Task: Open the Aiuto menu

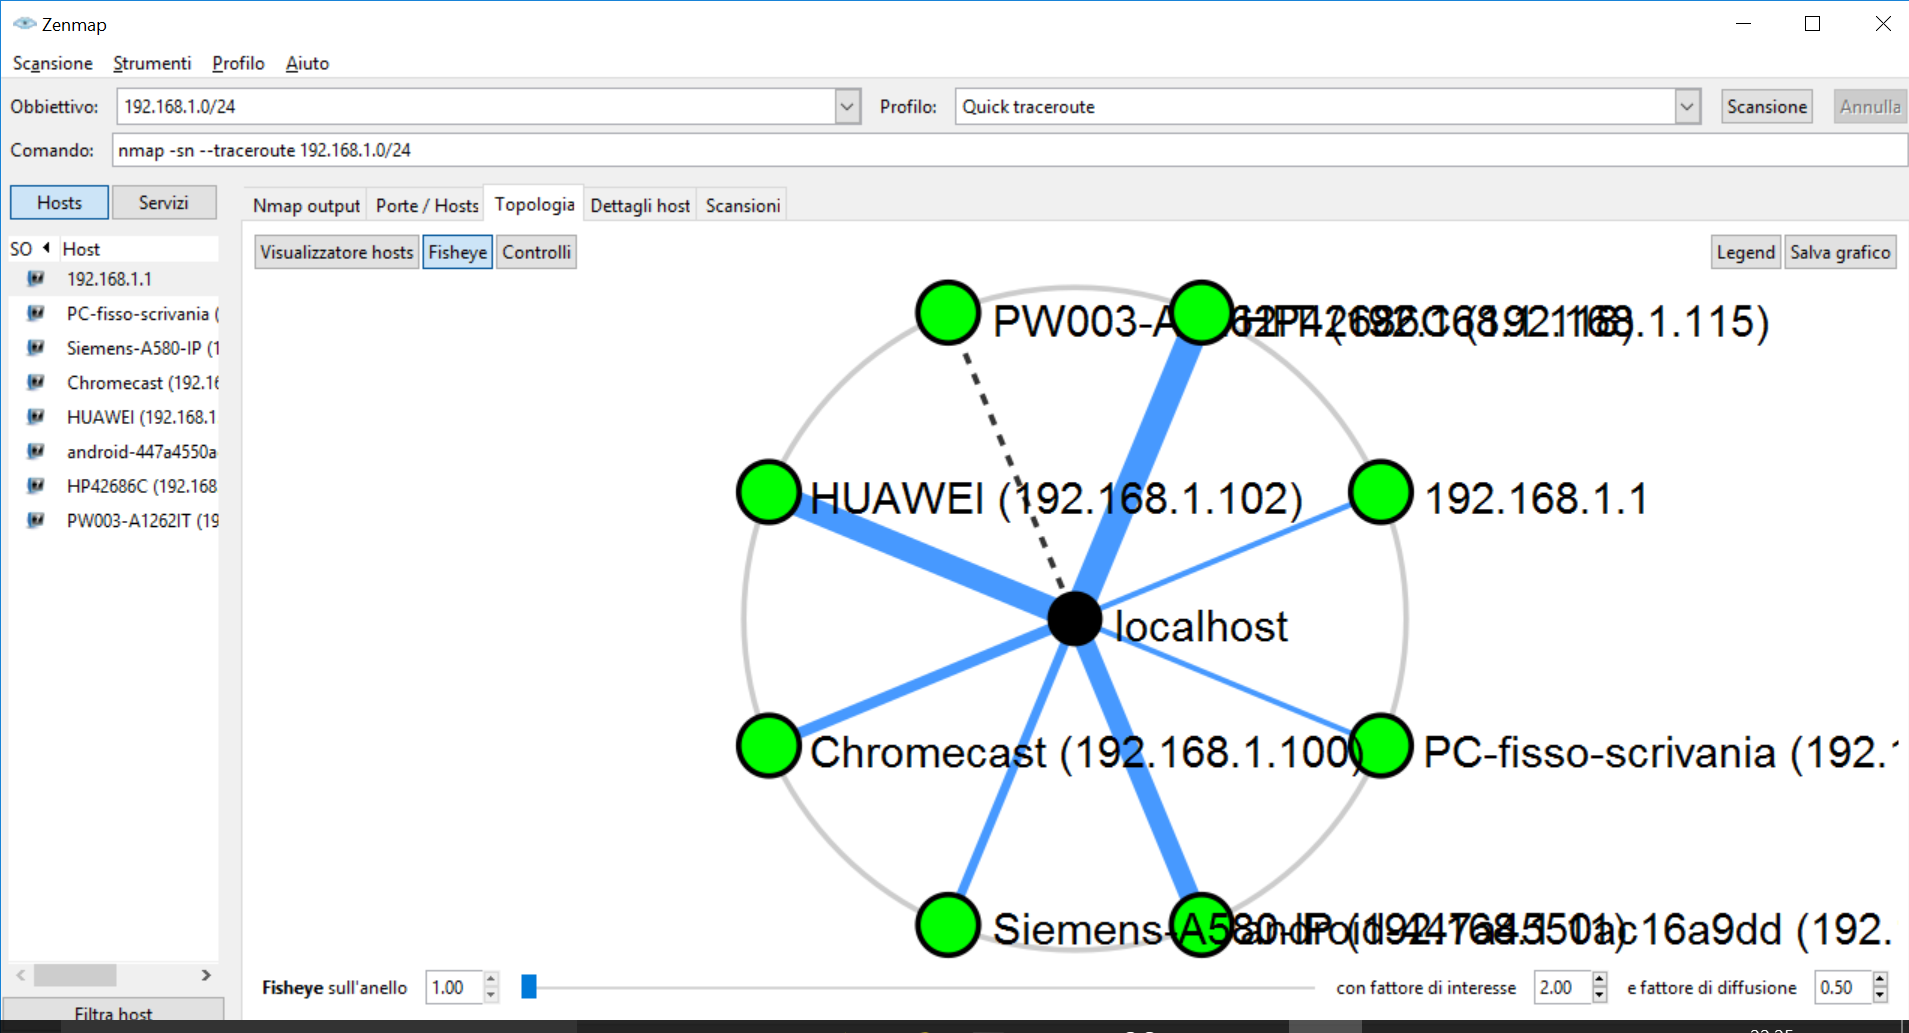Action: click(307, 63)
